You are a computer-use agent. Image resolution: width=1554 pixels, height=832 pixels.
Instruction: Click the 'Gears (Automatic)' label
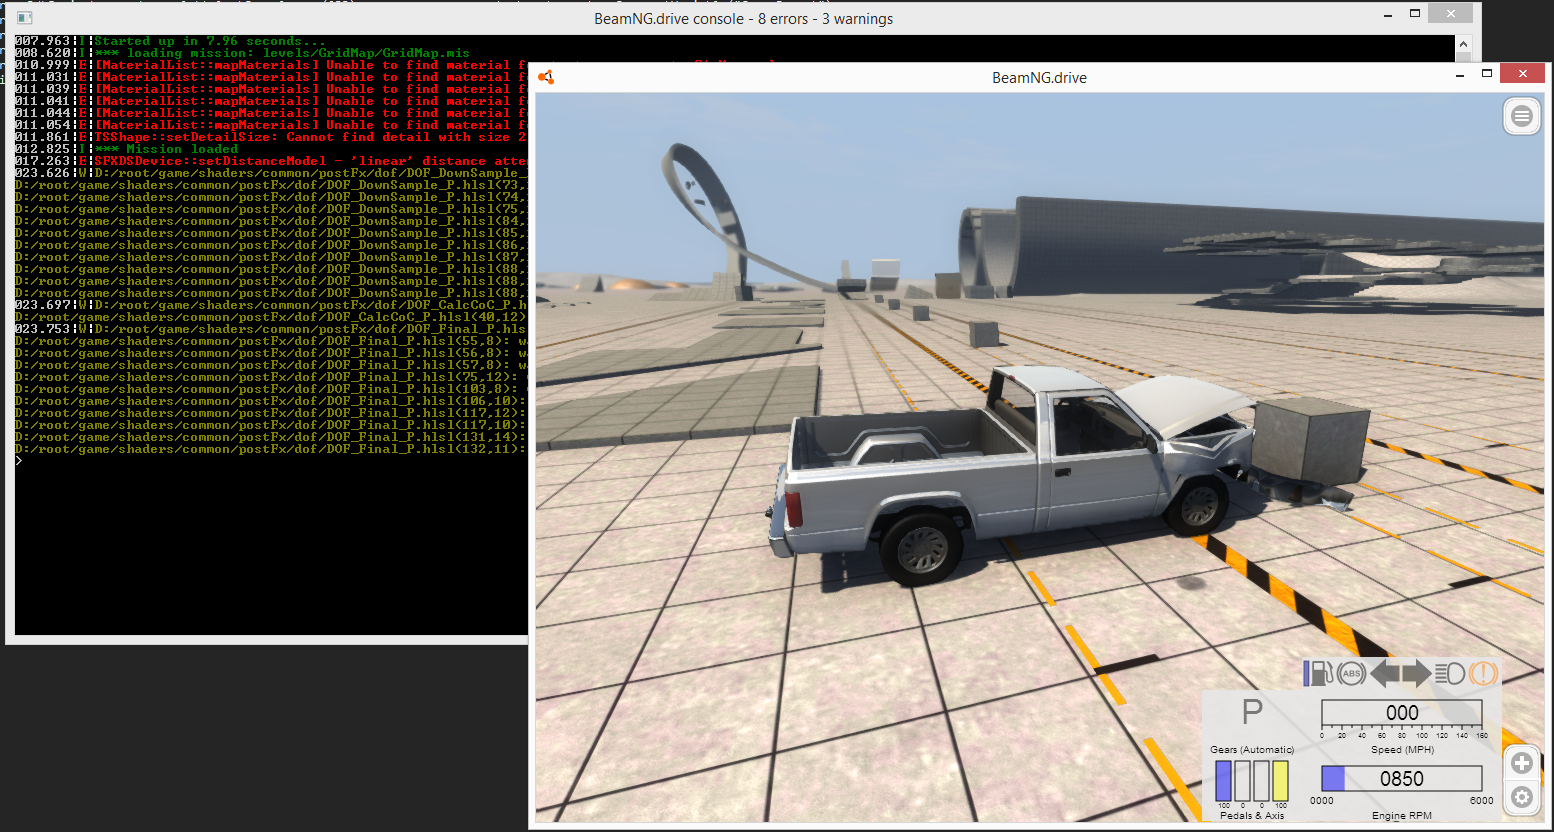tap(1252, 749)
